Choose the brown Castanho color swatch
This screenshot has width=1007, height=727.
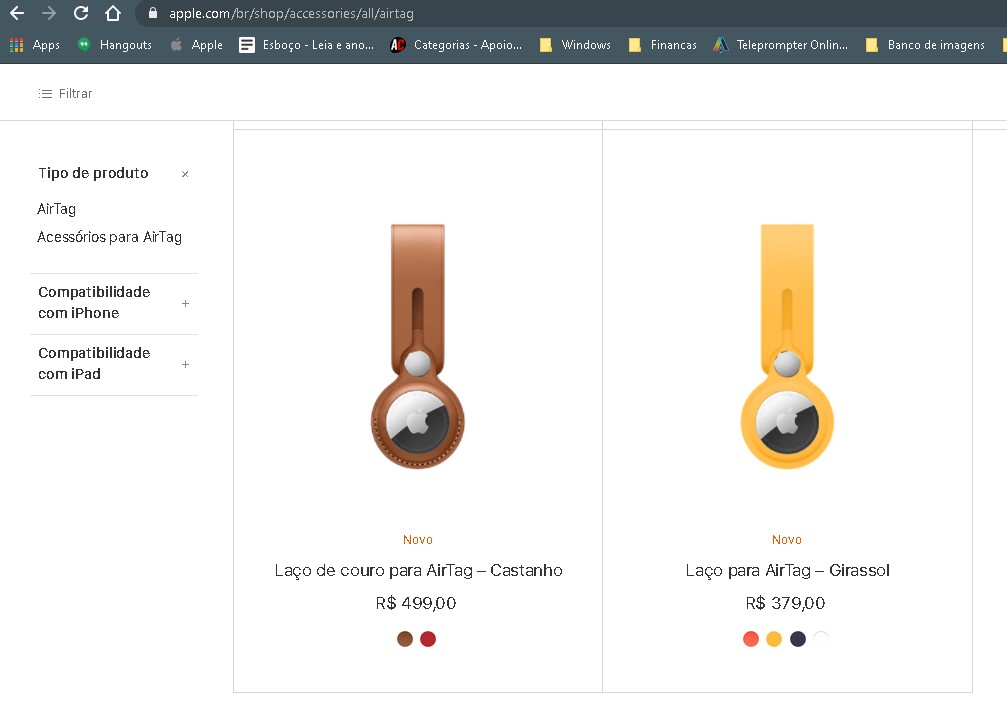pos(405,639)
